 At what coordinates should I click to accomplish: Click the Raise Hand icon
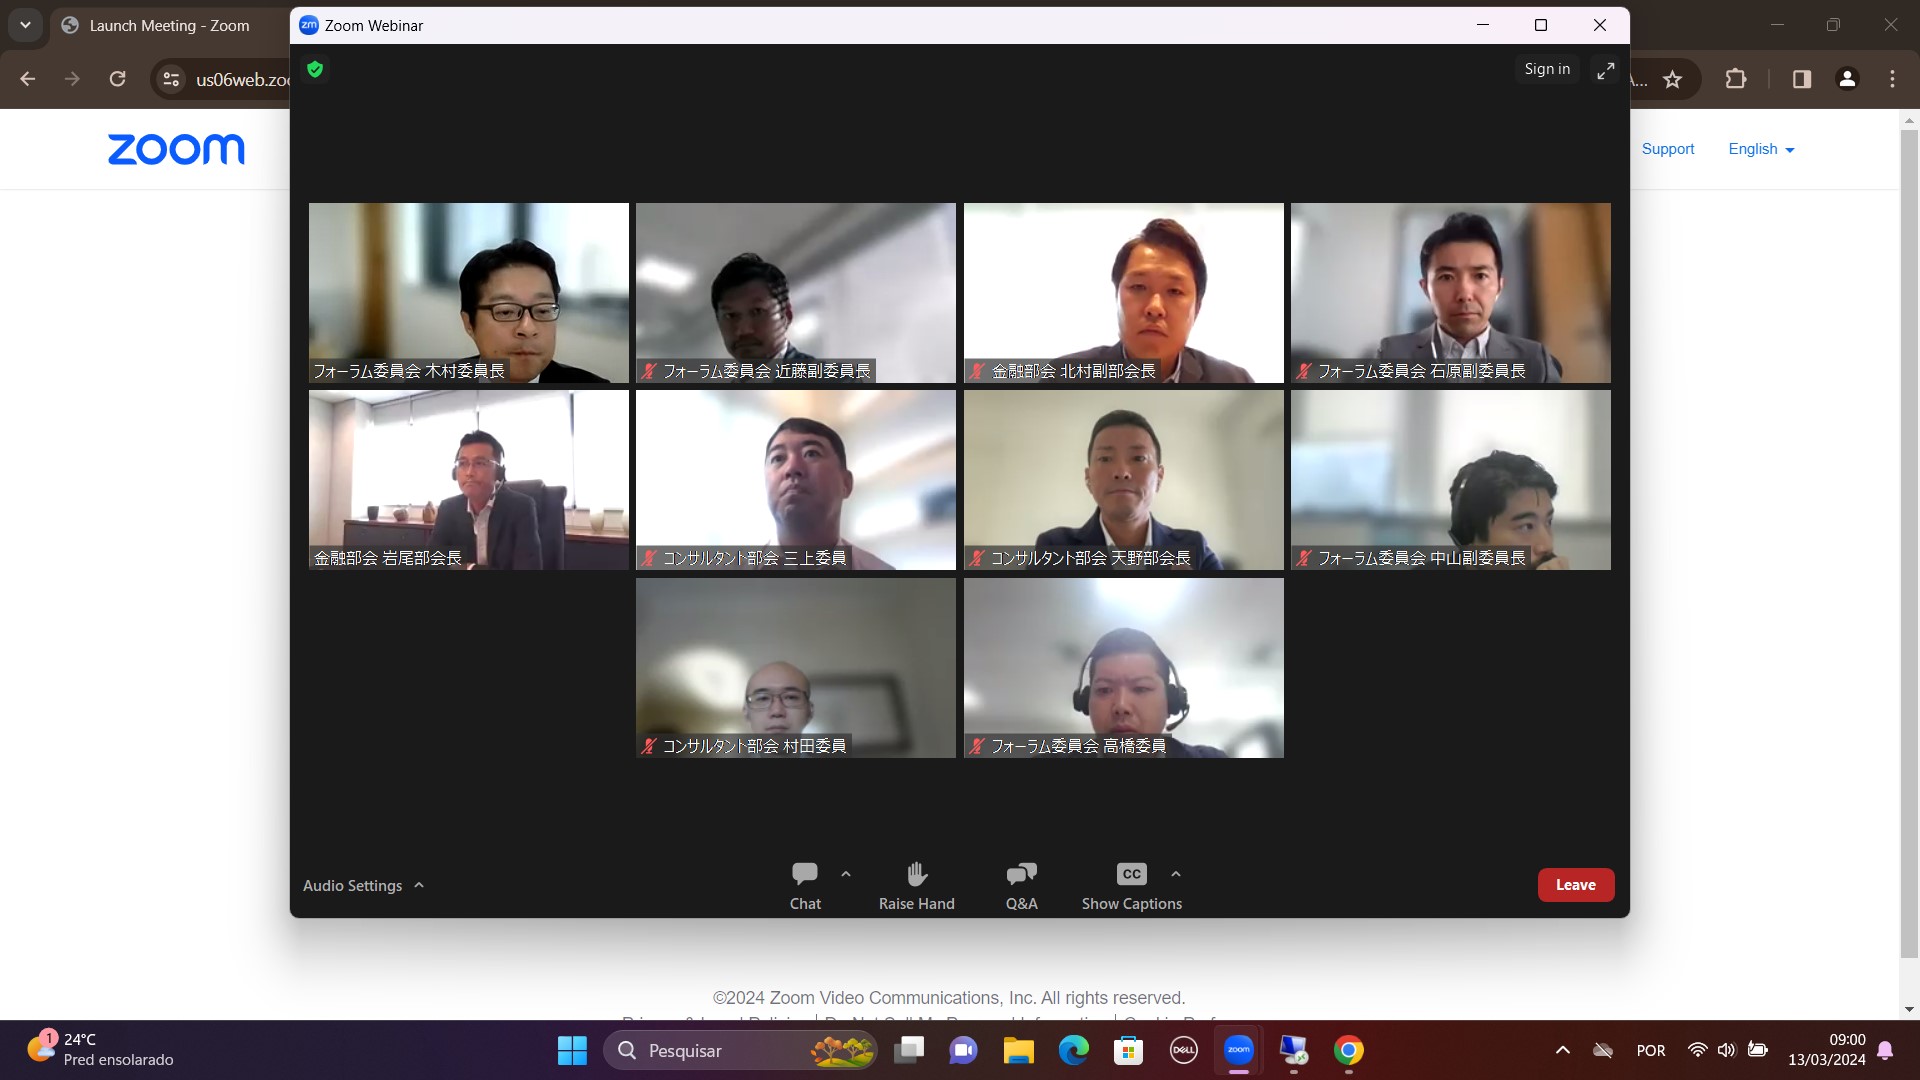pyautogui.click(x=916, y=886)
